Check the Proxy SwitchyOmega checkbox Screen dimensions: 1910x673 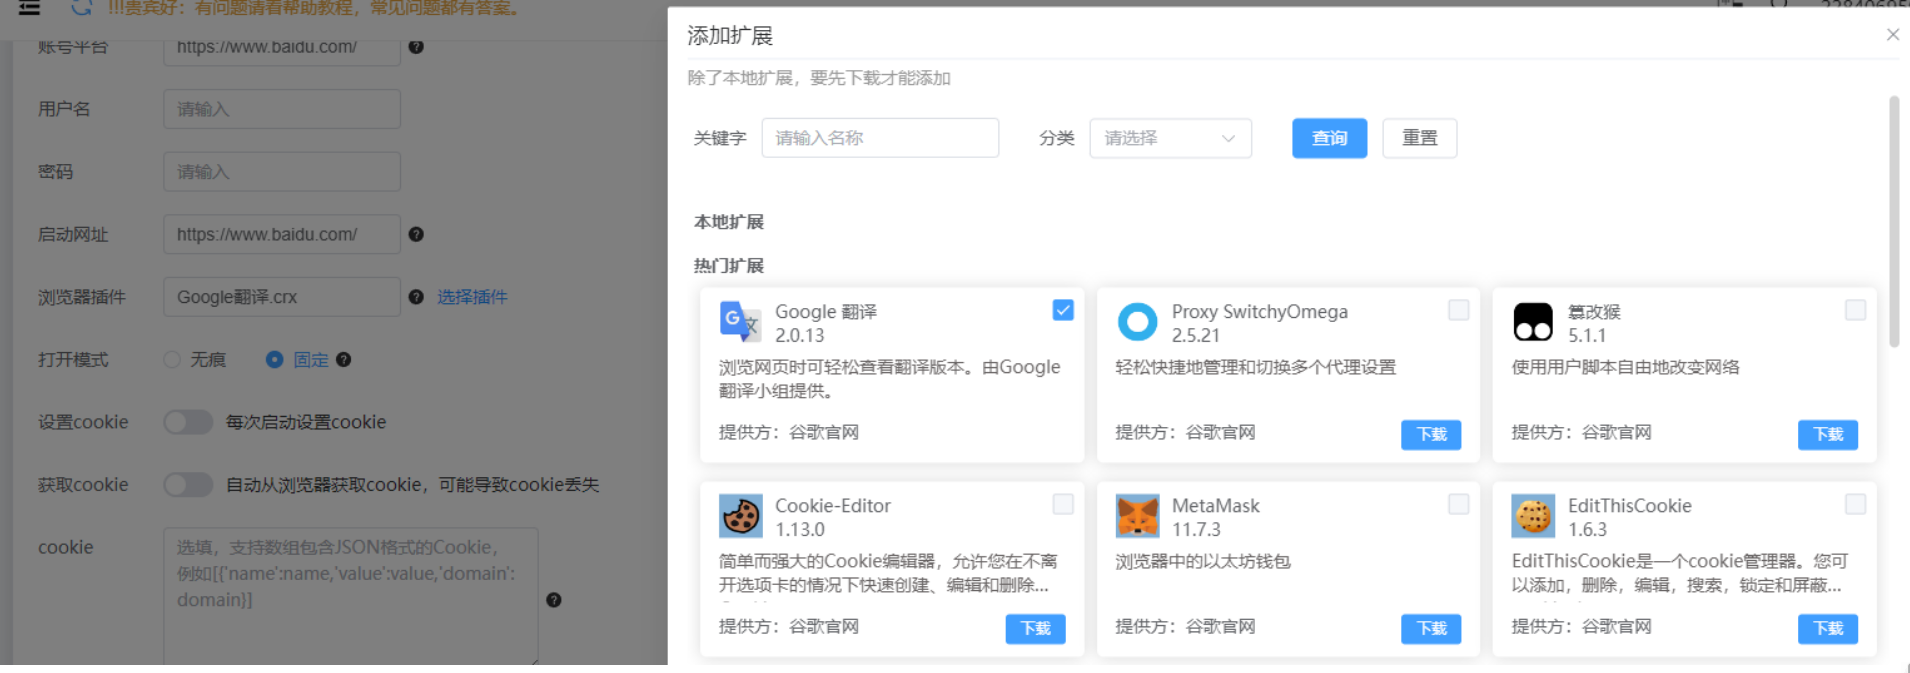(1459, 310)
